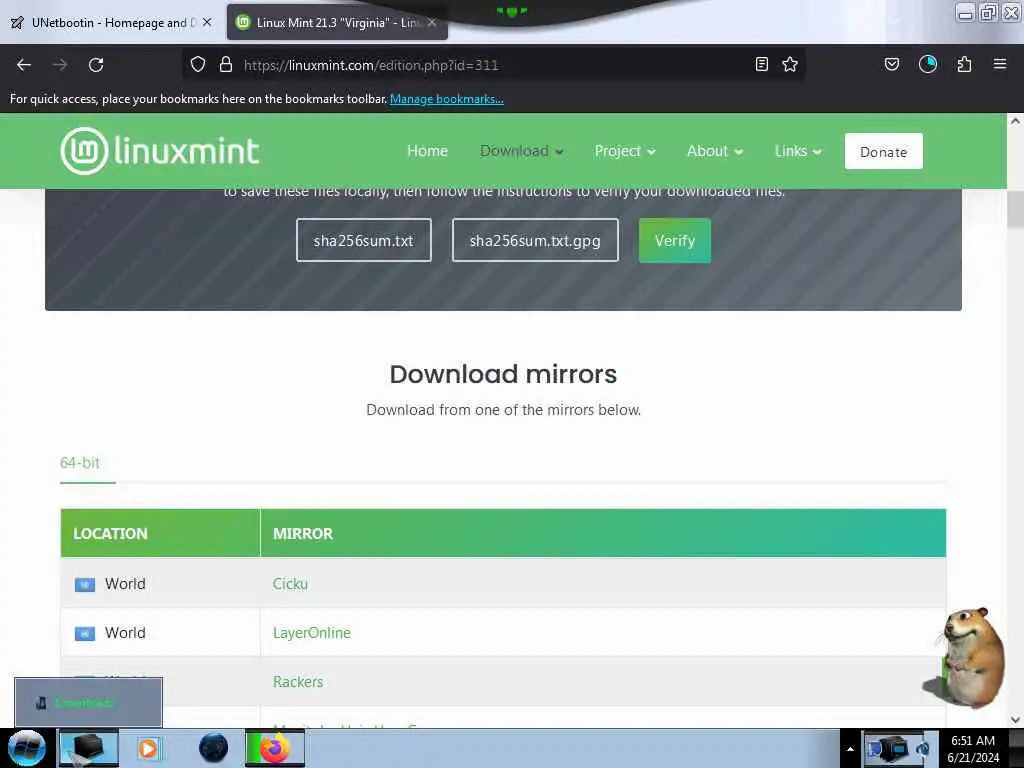Click the flag icon in the LayerOnline row

coord(85,633)
